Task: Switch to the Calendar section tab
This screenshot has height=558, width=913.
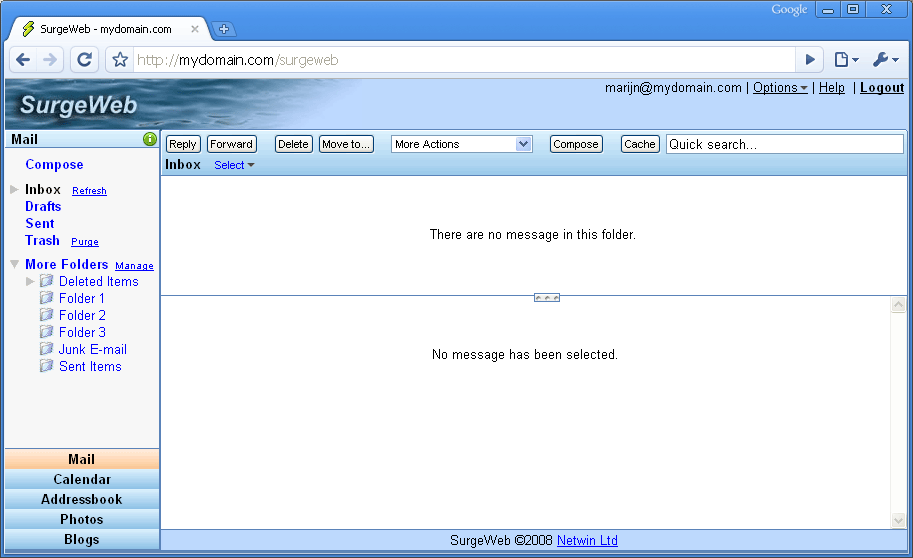Action: [x=82, y=479]
